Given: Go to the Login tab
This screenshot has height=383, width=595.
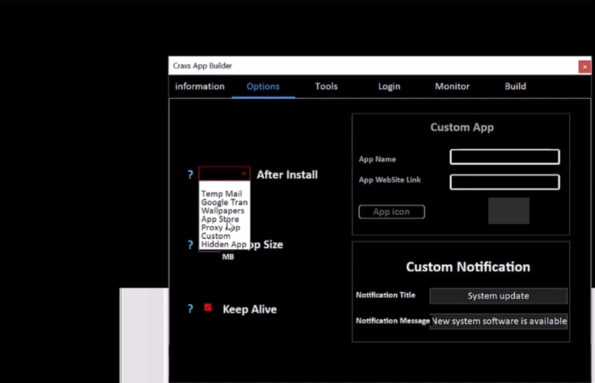Looking at the screenshot, I should 389,87.
